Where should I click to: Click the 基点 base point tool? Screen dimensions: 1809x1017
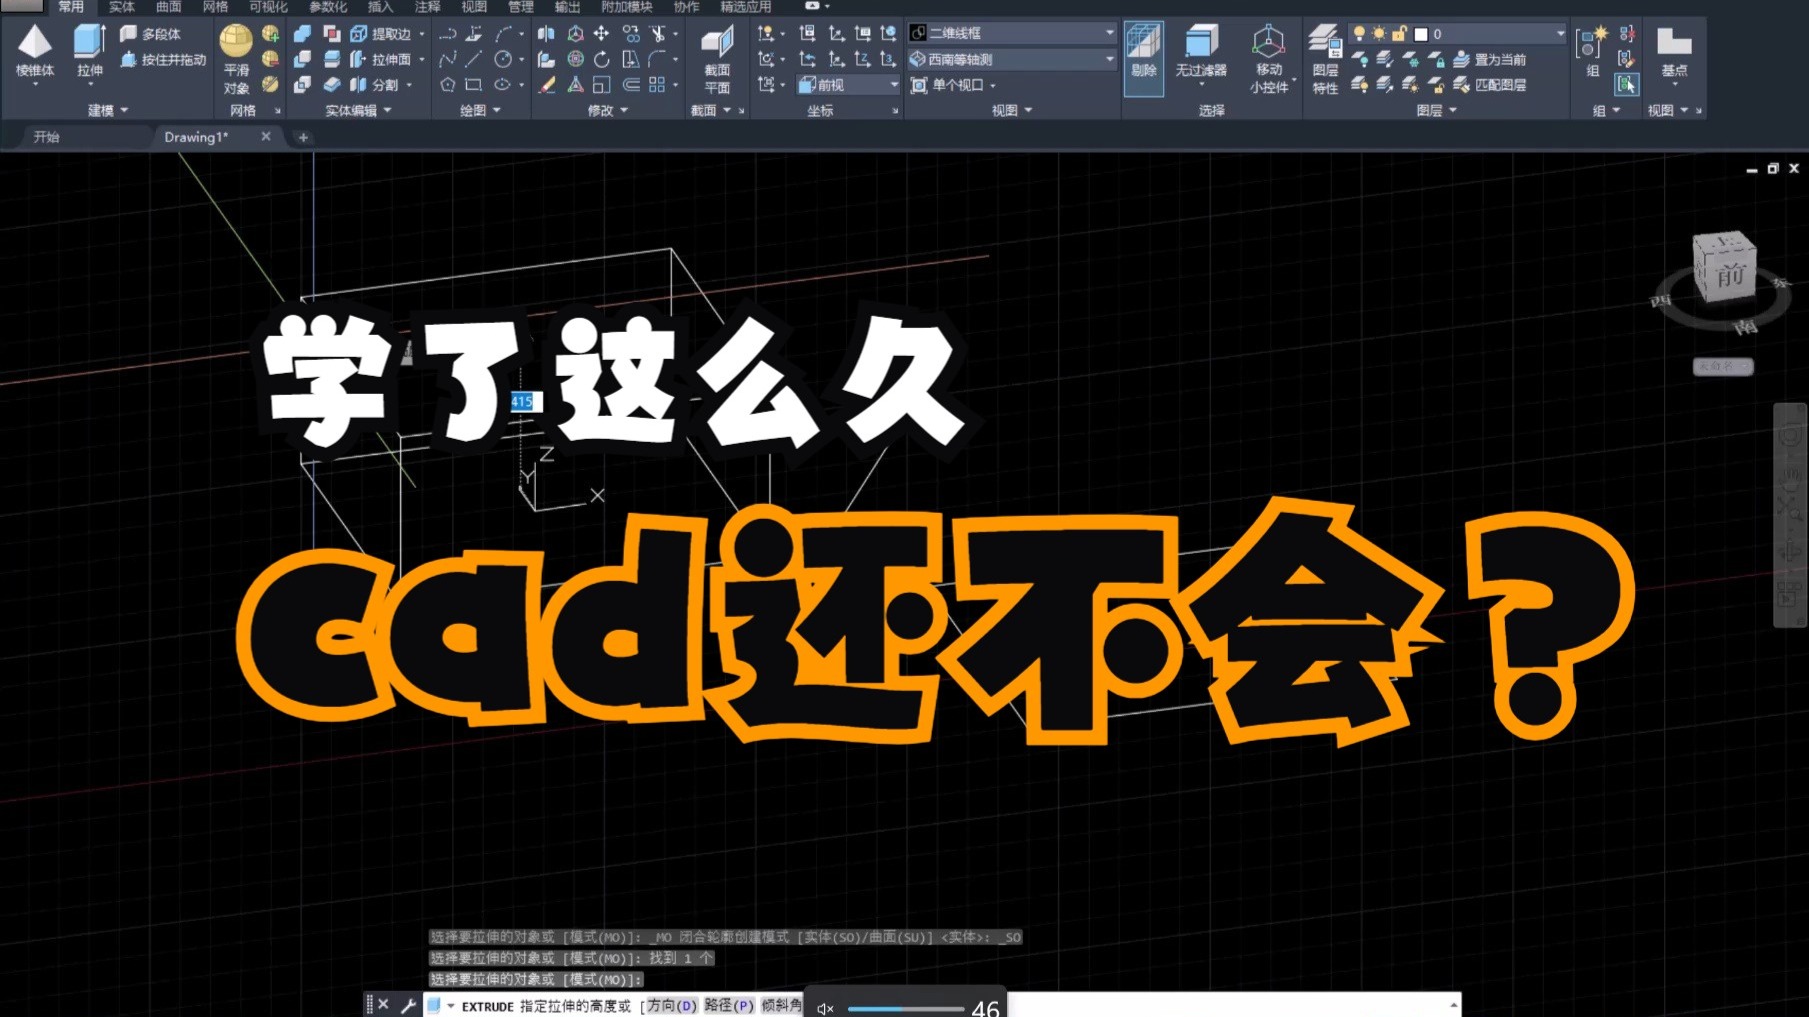pyautogui.click(x=1674, y=52)
